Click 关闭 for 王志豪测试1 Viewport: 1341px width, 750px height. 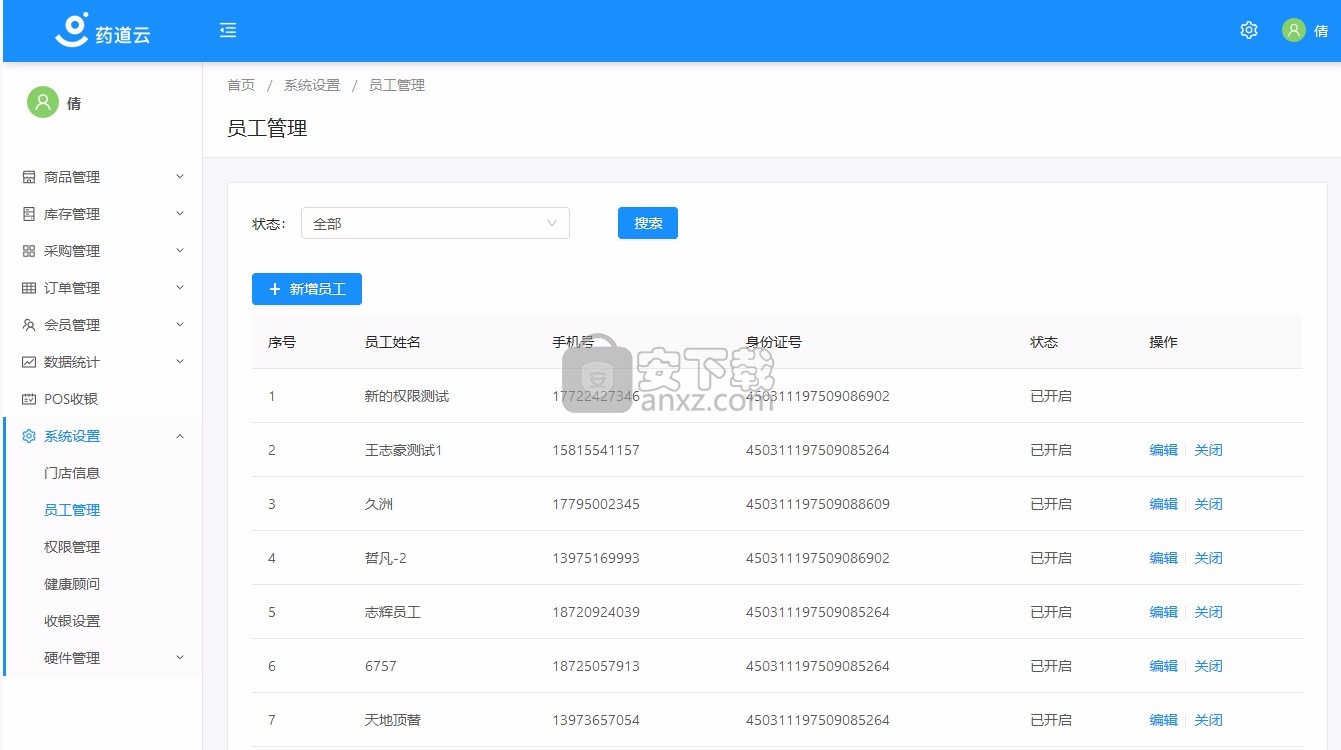tap(1208, 450)
